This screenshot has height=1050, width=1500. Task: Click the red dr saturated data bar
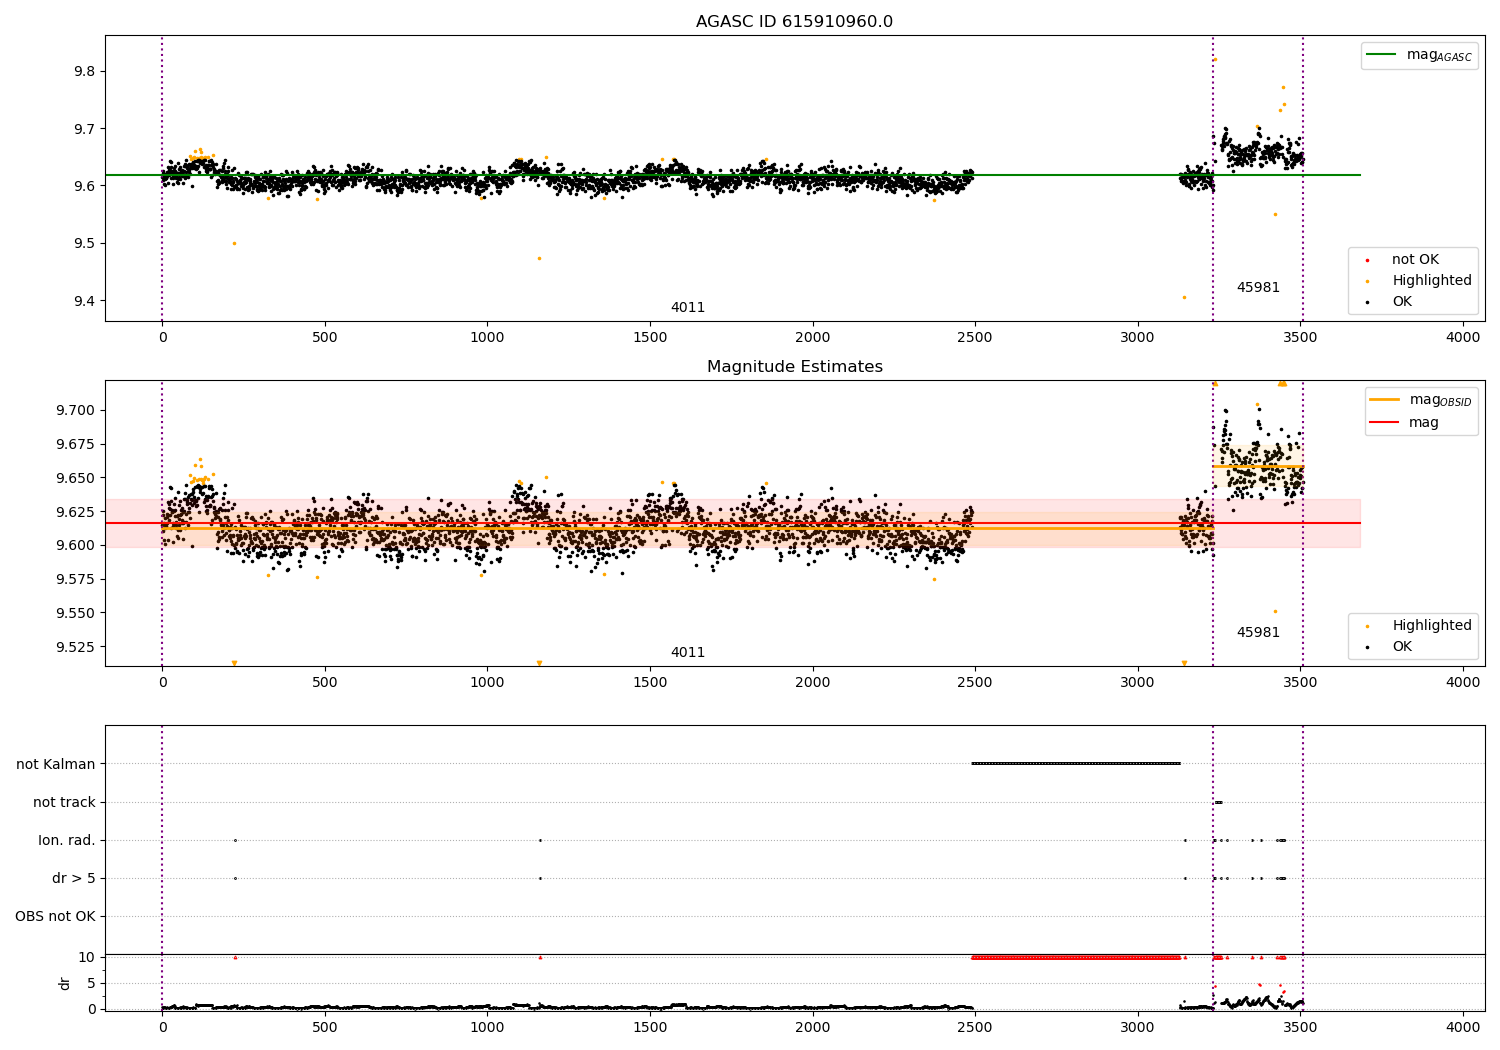(1076, 958)
